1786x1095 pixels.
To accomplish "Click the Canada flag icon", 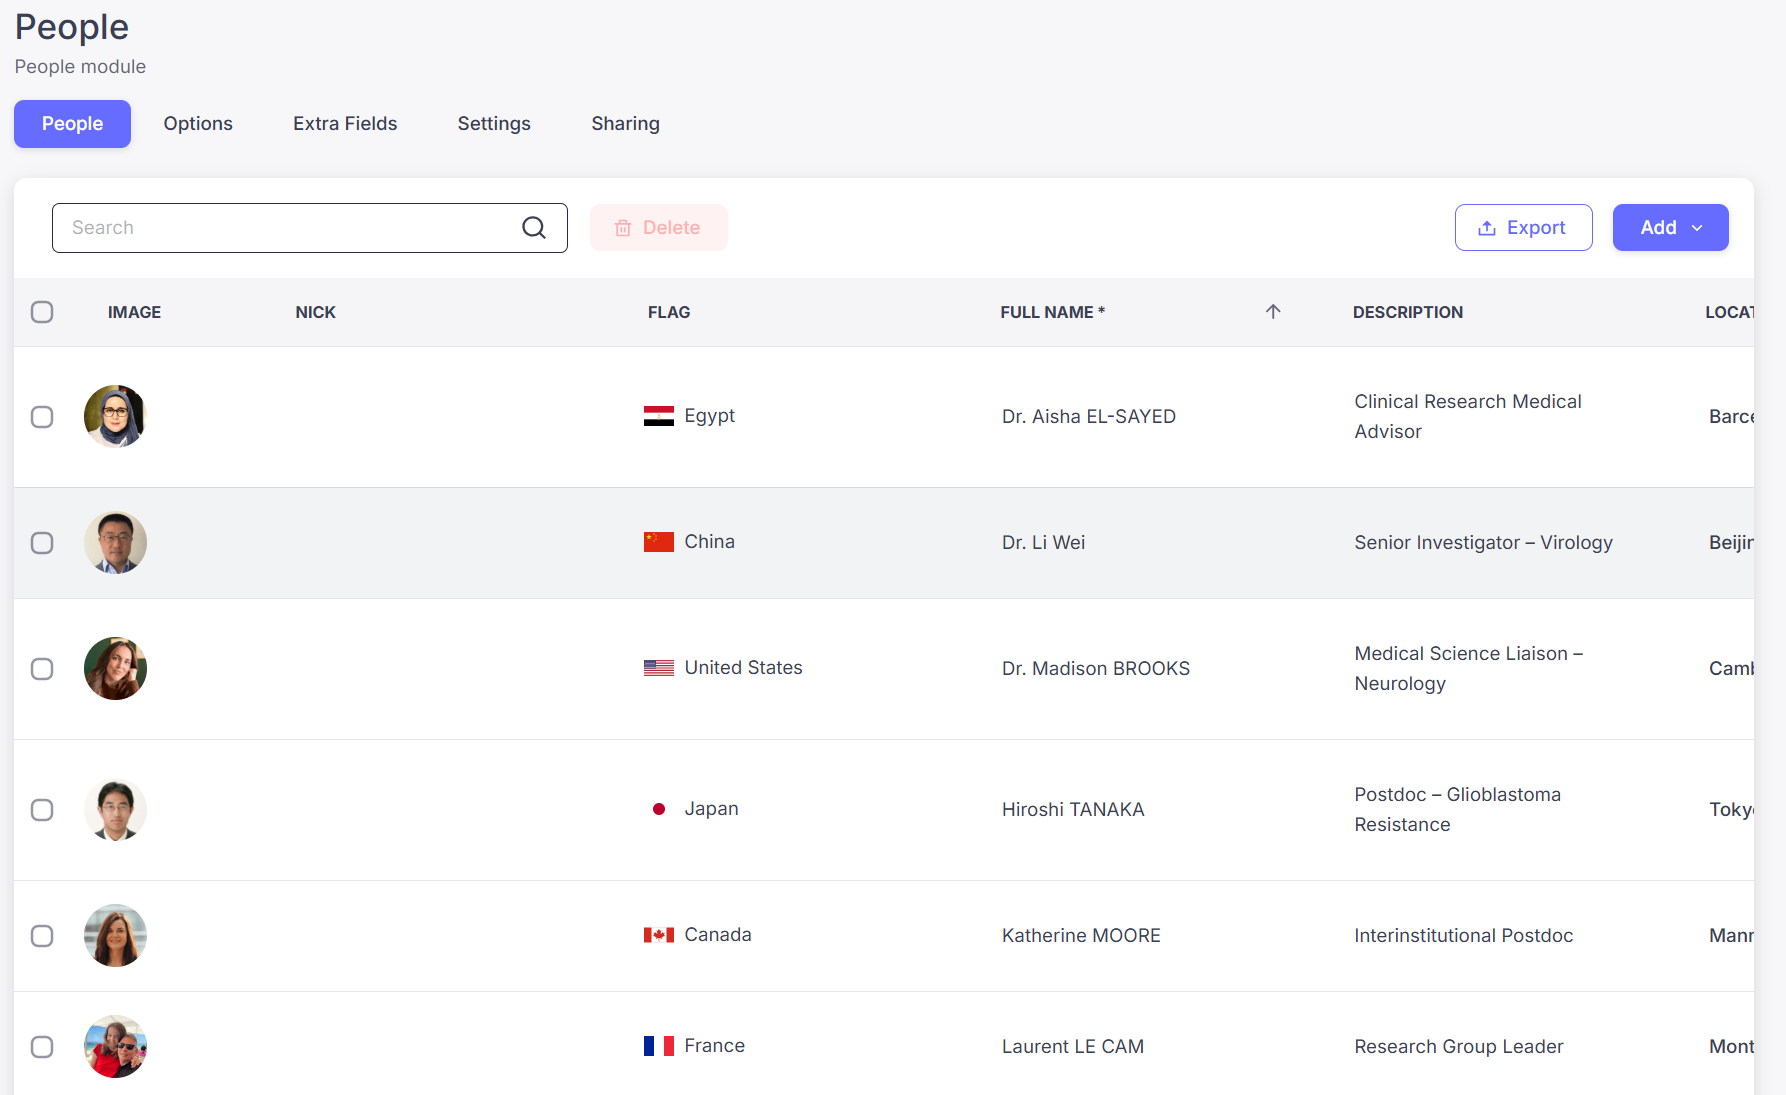I will click(x=659, y=935).
